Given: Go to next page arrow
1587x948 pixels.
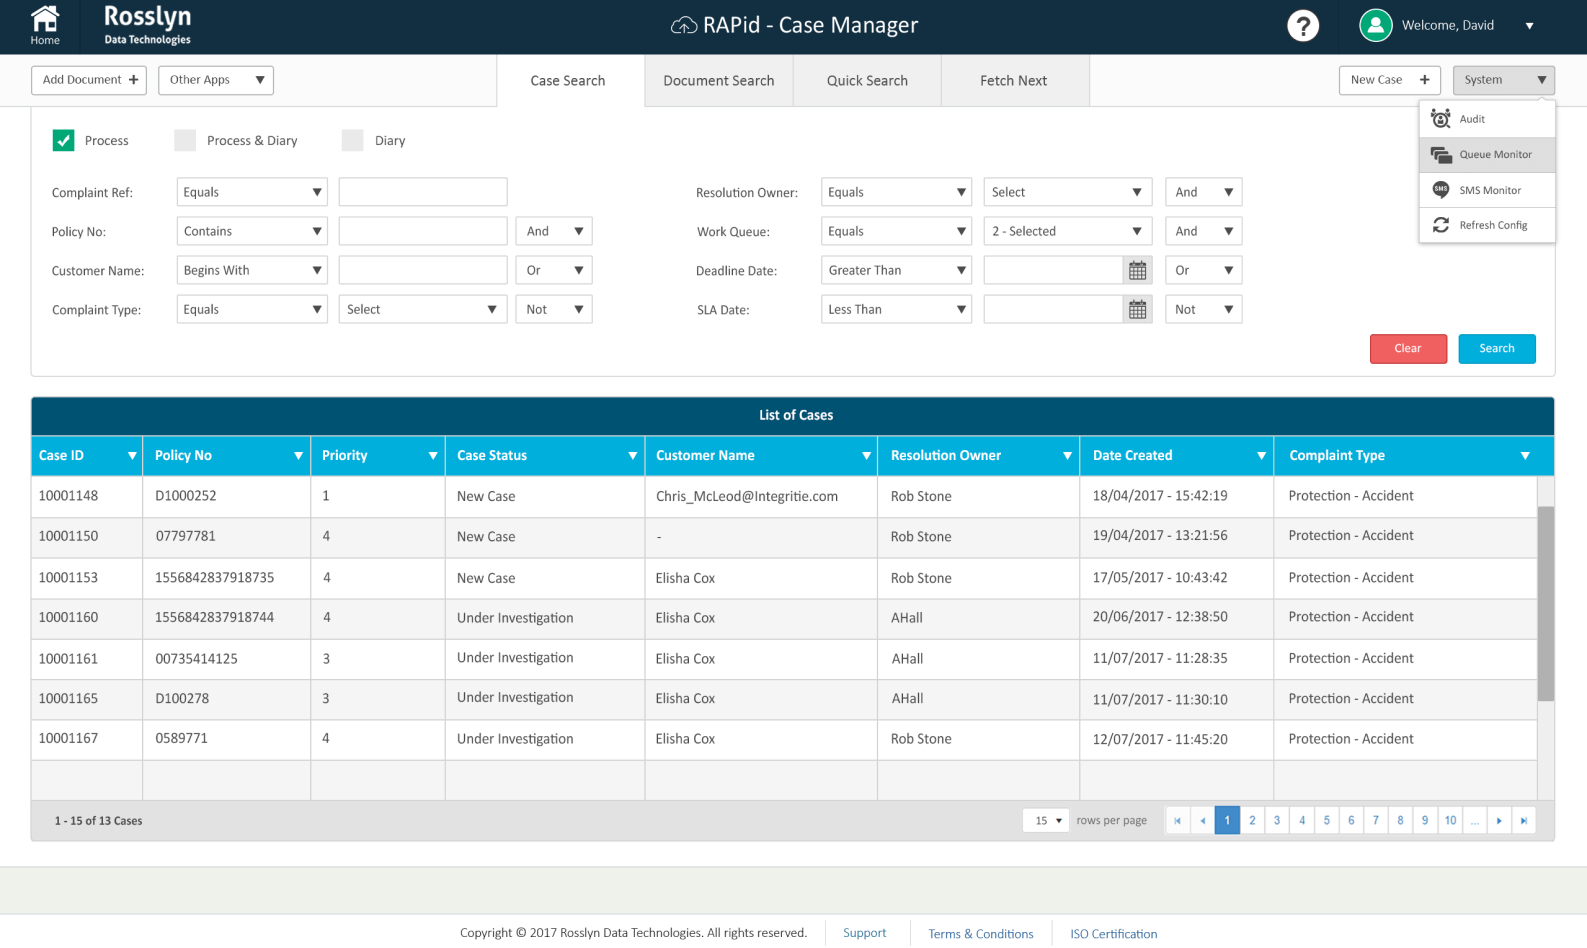Looking at the screenshot, I should (1499, 821).
